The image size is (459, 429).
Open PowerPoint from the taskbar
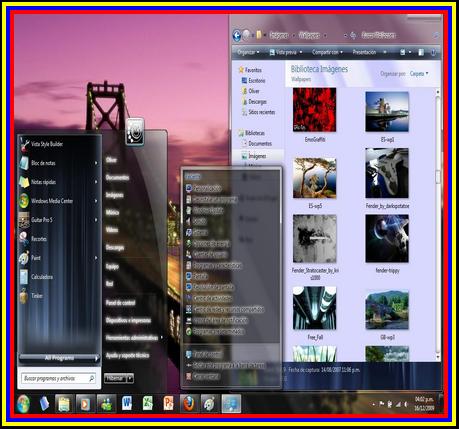click(x=168, y=403)
